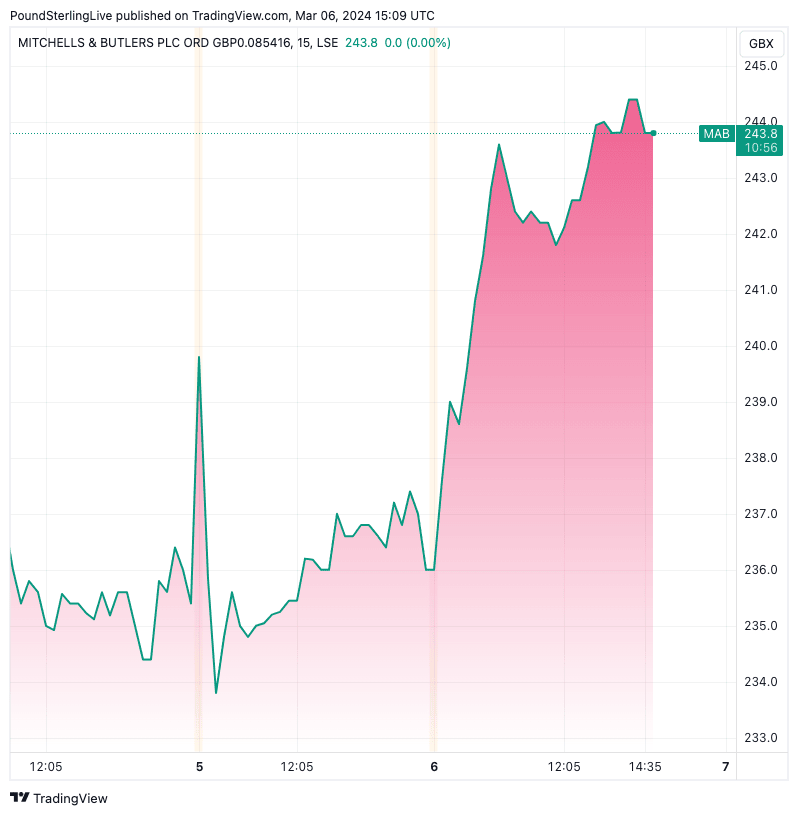Click the 14:35 time axis label
Image resolution: width=798 pixels, height=815 pixels.
coord(646,767)
